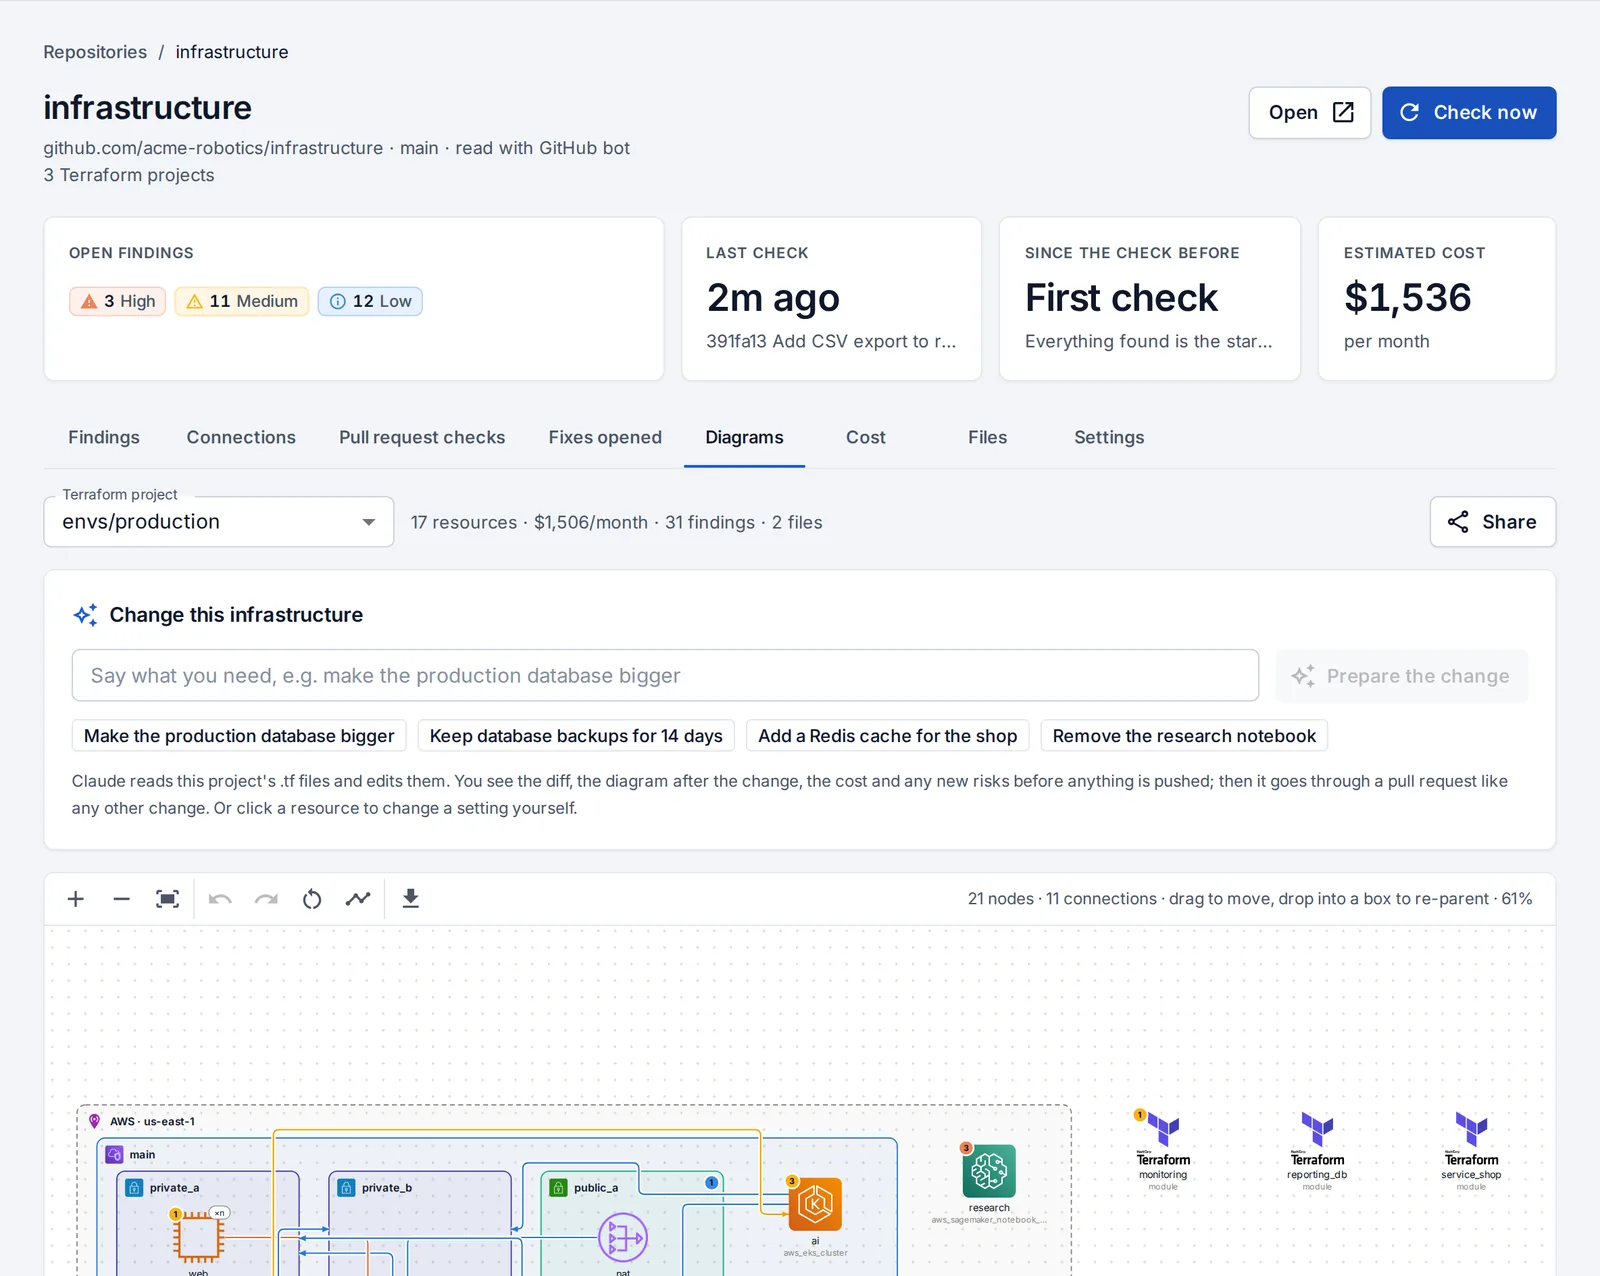Select the nat gateway node
The height and width of the screenshot is (1276, 1600).
click(623, 1238)
